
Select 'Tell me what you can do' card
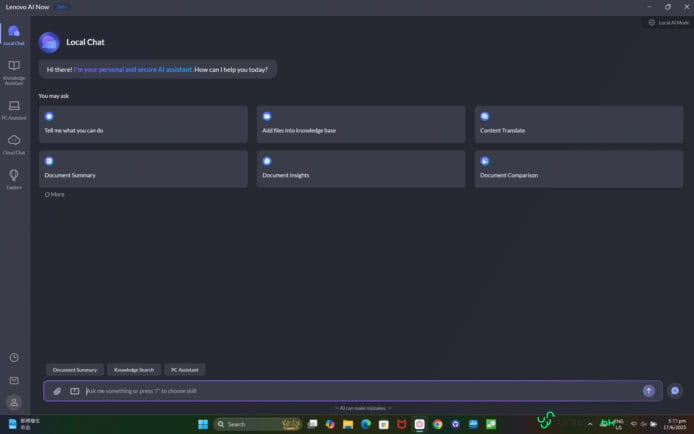[143, 124]
